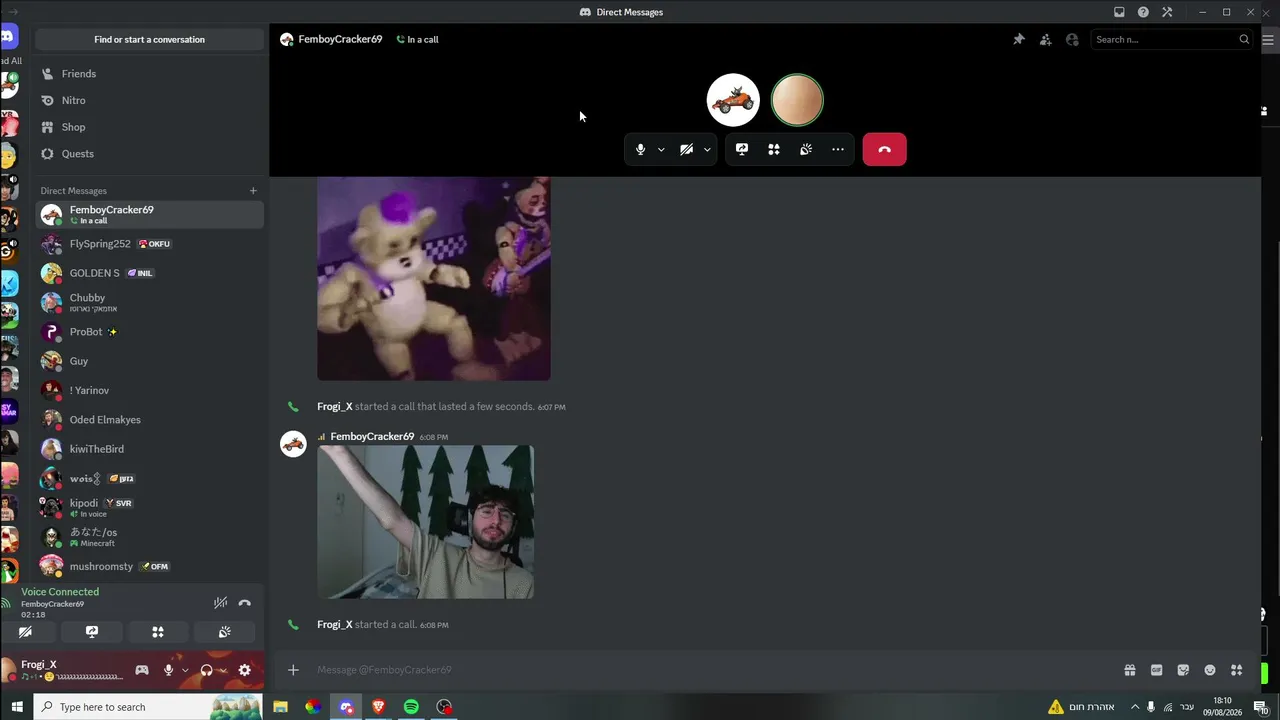Image resolution: width=1280 pixels, height=720 pixels.
Task: Expand microphone options arrow in call controls
Action: coord(661,150)
